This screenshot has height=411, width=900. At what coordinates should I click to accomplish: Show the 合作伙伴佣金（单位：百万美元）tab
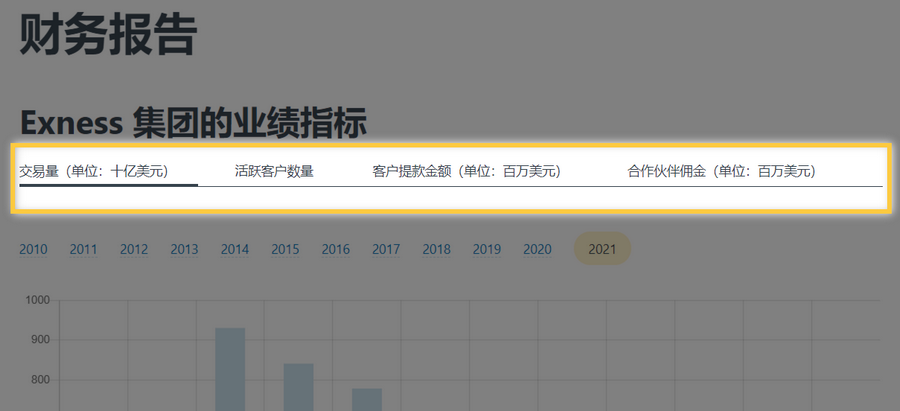click(721, 171)
